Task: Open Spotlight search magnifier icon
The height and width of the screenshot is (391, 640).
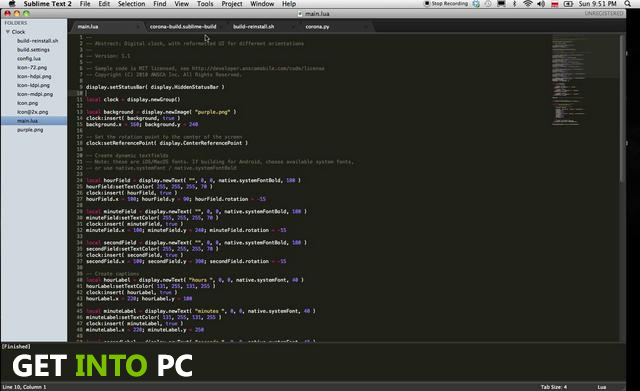Action: 628,4
